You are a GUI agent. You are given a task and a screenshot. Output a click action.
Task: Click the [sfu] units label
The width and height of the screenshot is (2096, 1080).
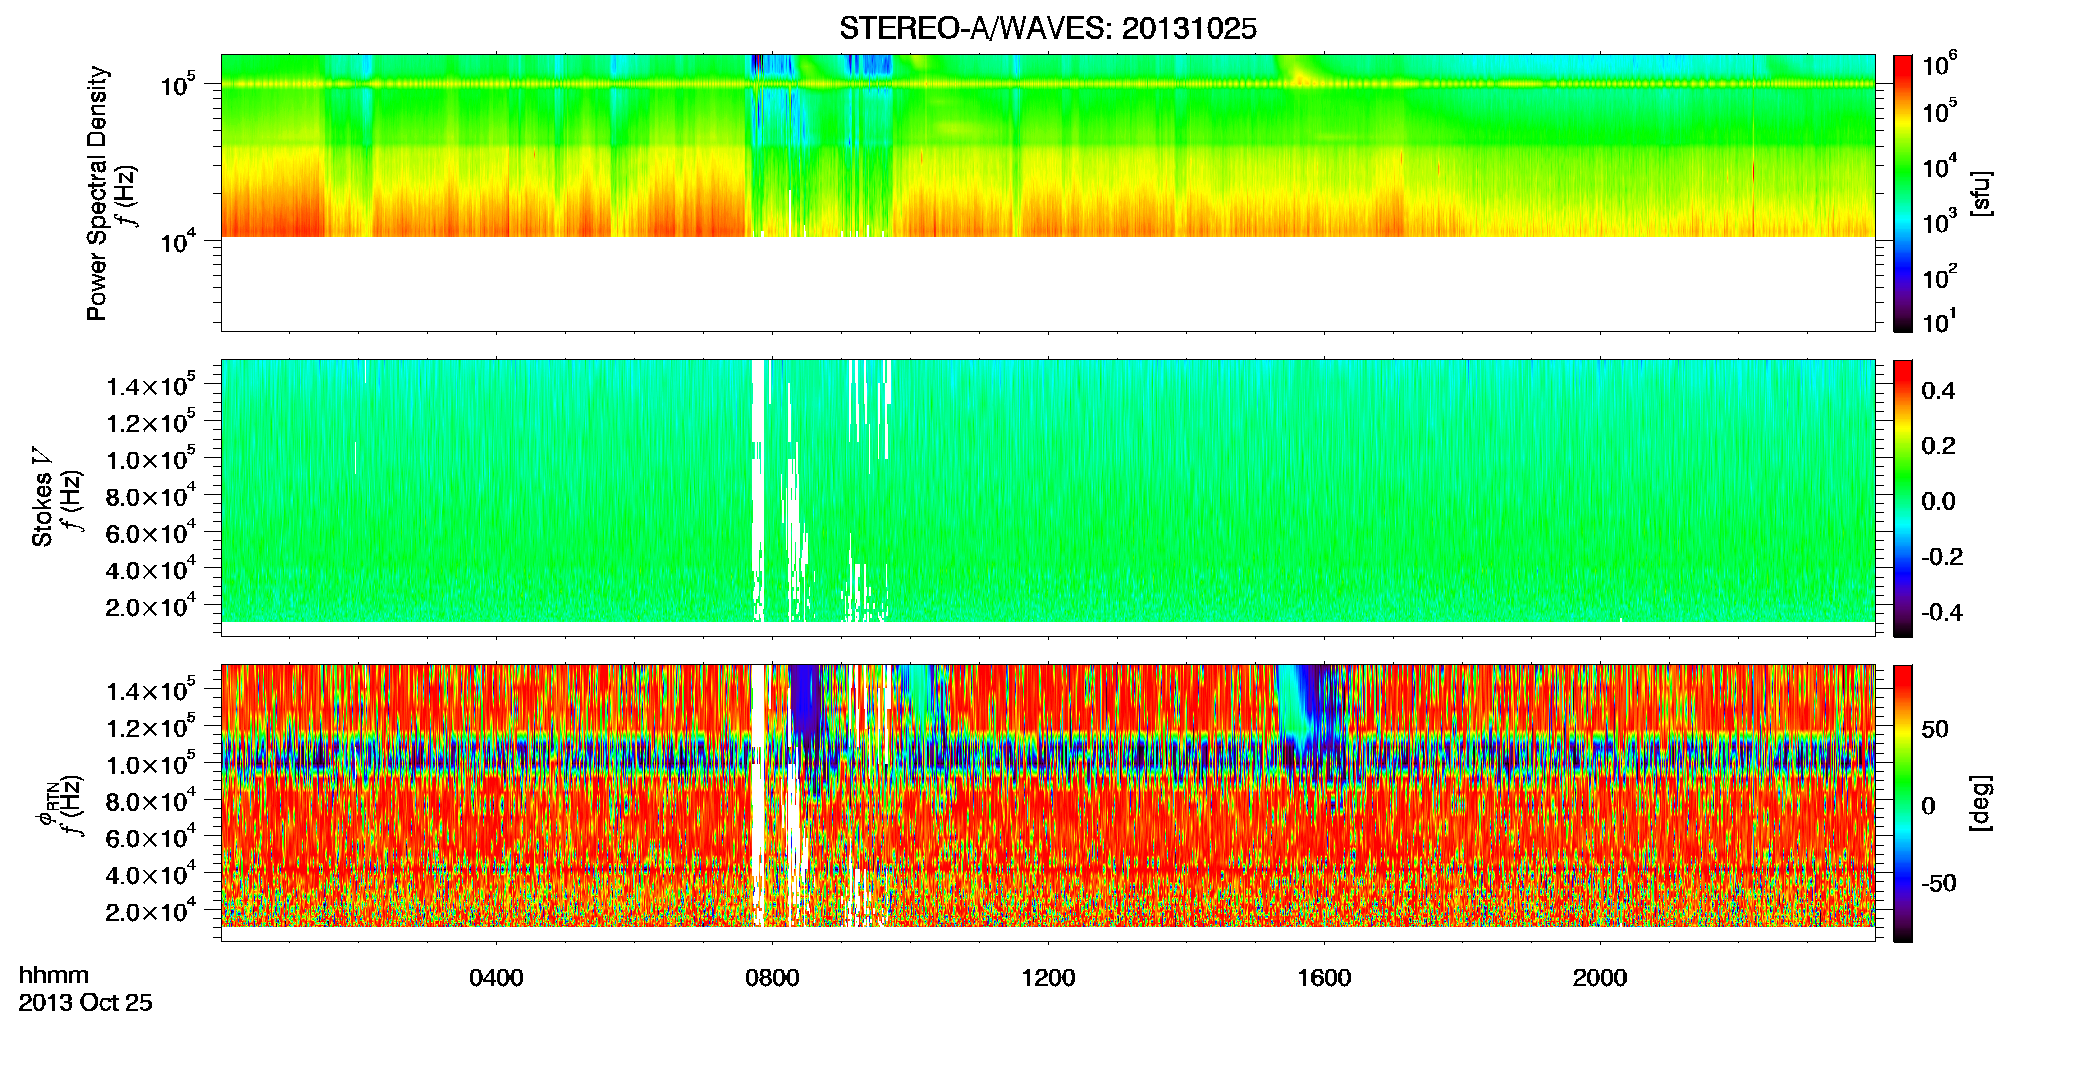coord(1981,193)
